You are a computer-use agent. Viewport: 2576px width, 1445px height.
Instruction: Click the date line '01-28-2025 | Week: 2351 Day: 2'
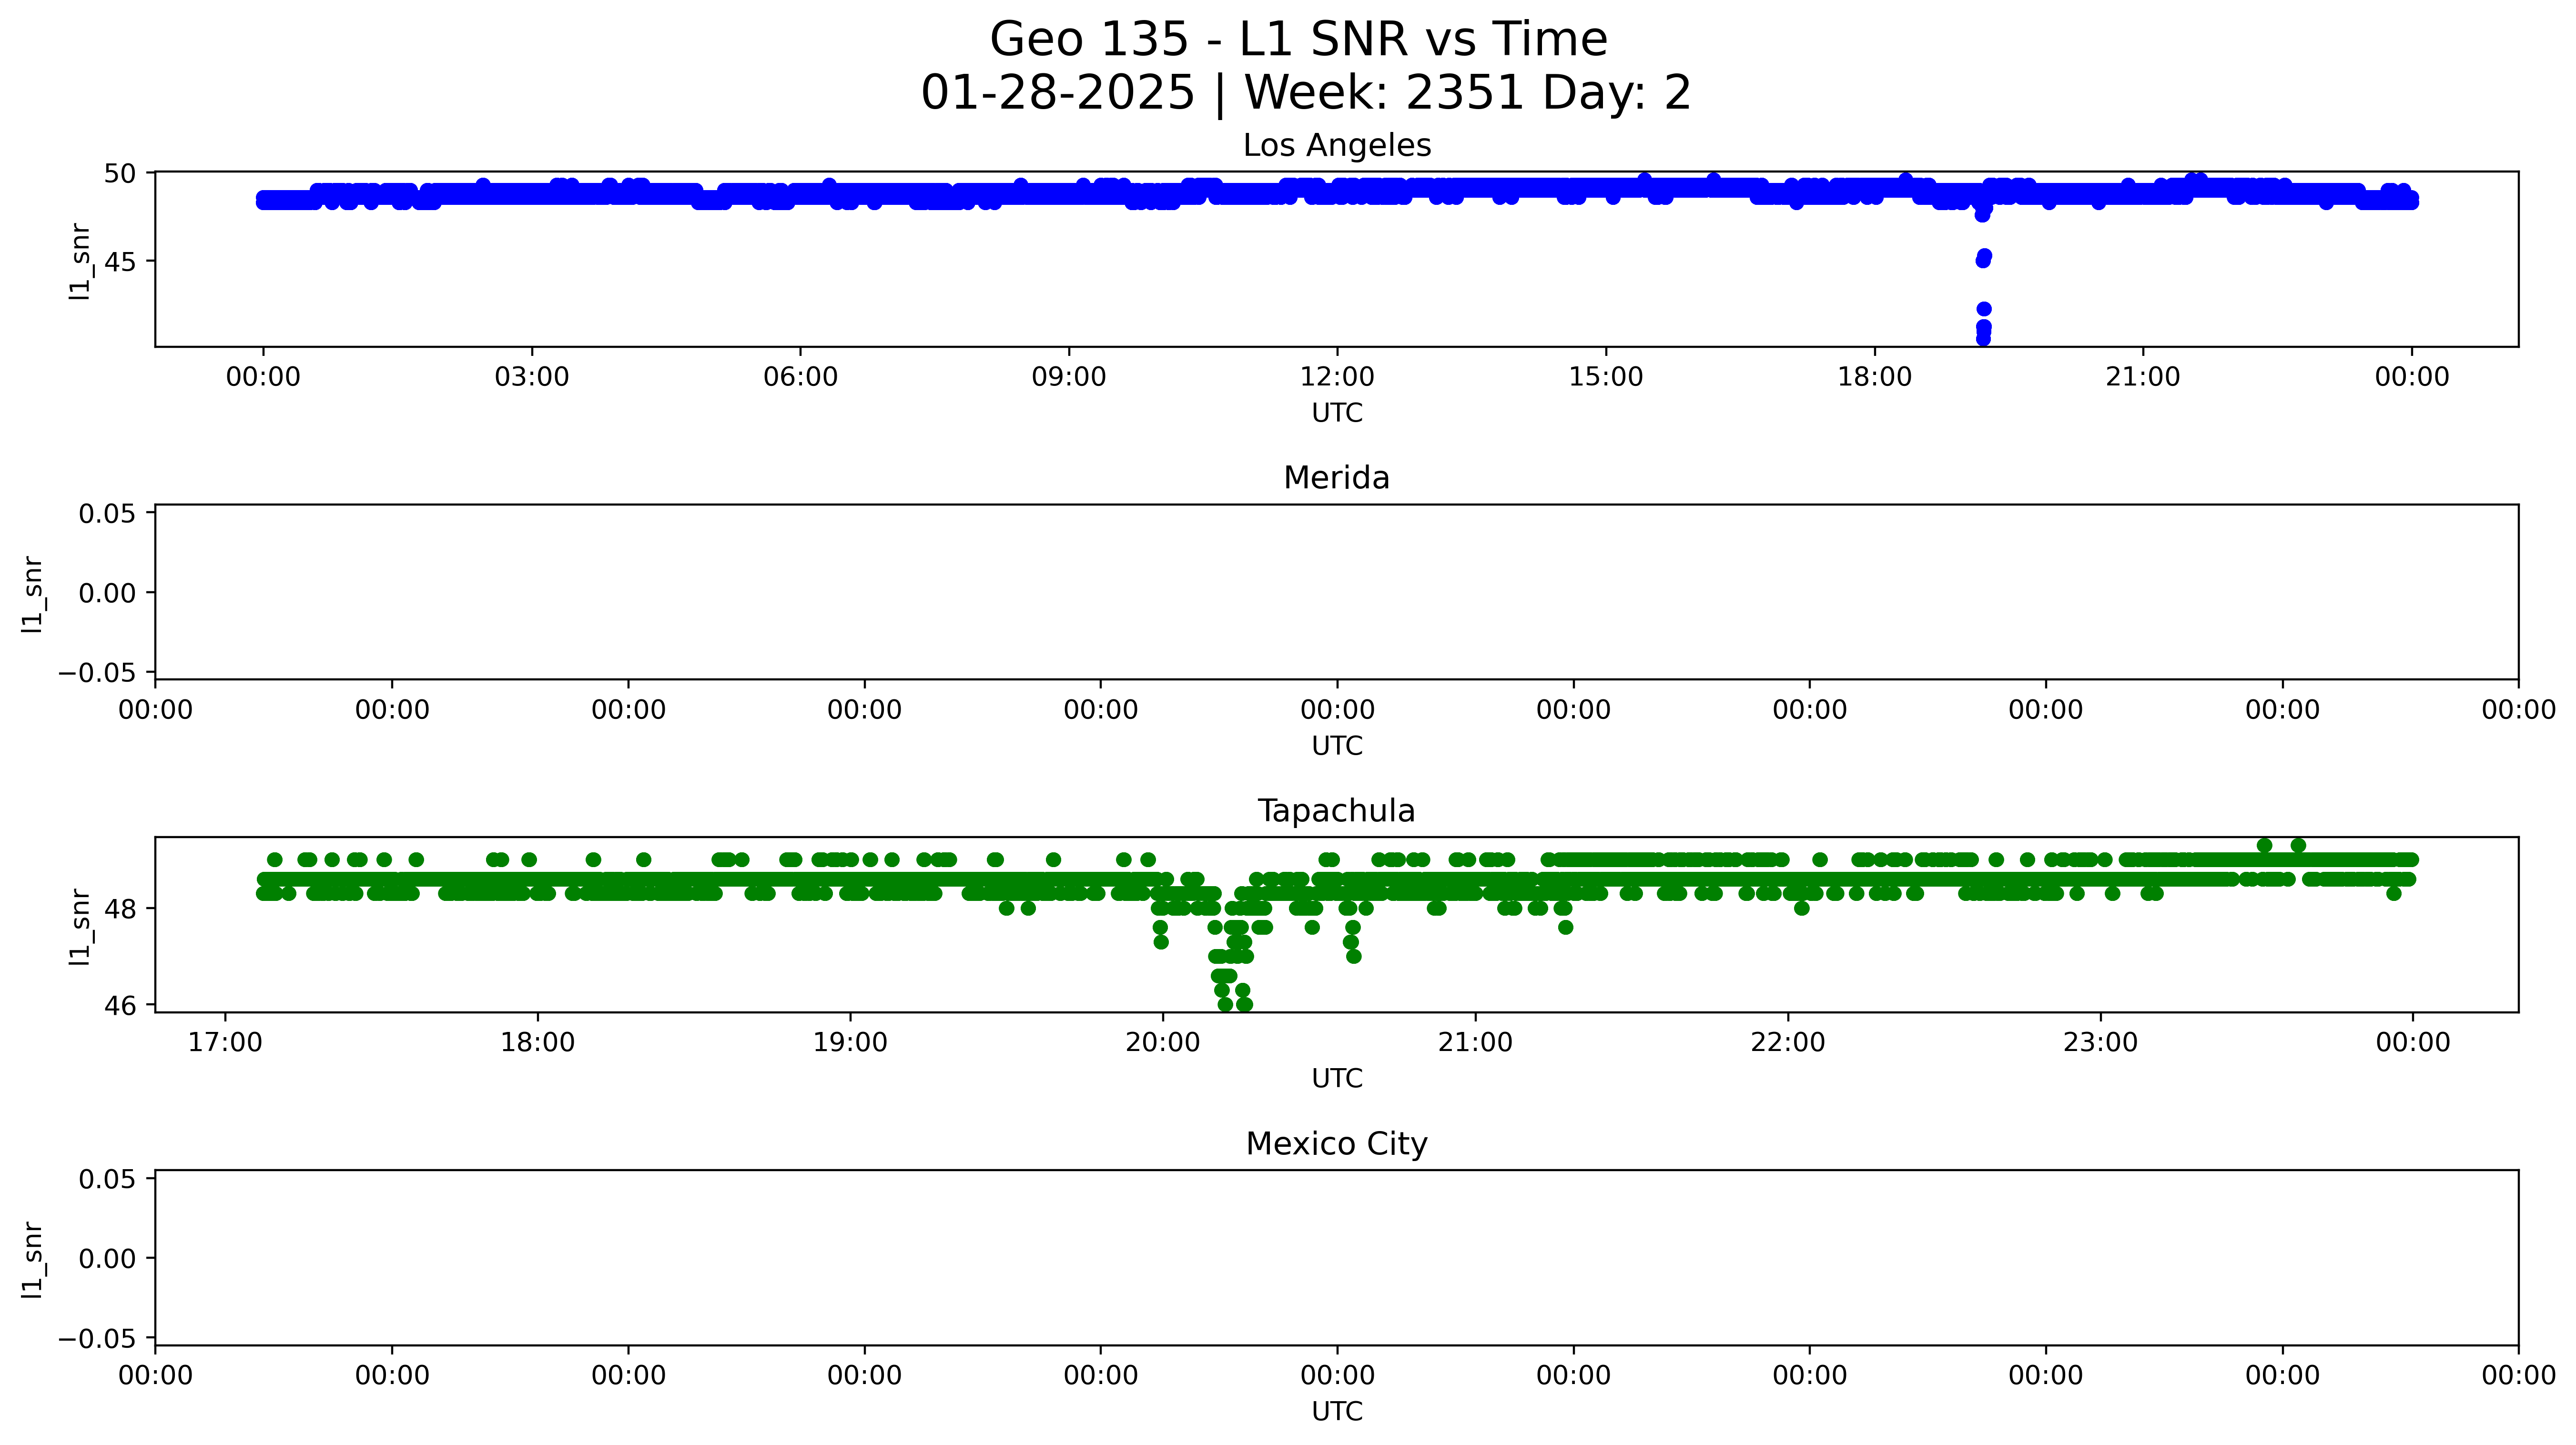click(x=1305, y=93)
